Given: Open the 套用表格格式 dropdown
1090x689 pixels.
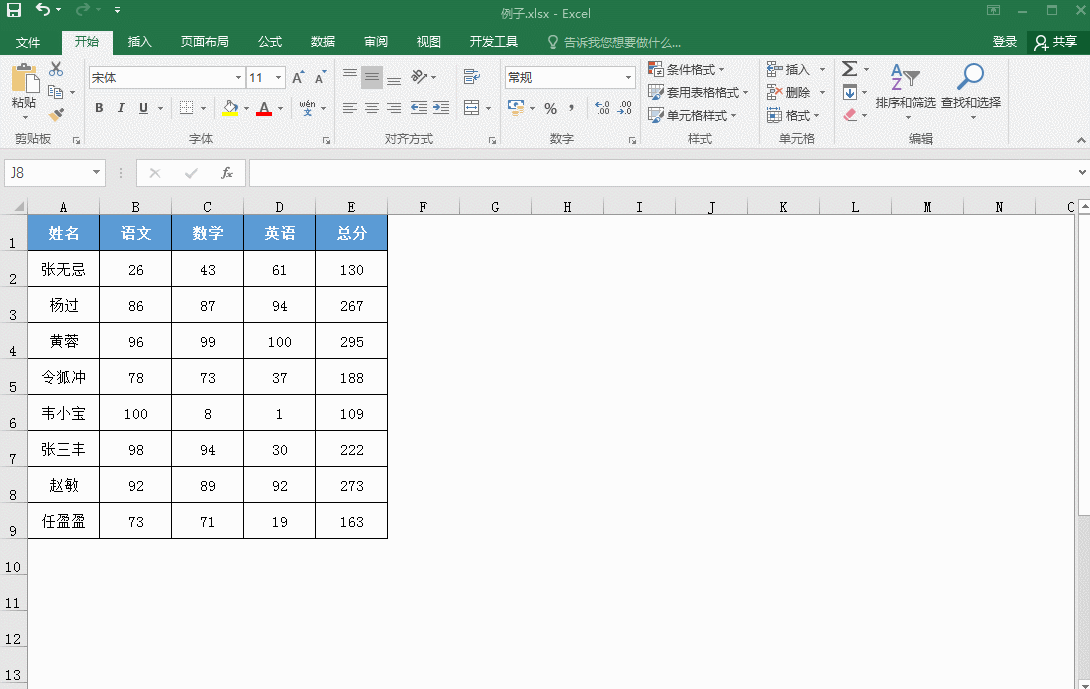Looking at the screenshot, I should [x=698, y=92].
